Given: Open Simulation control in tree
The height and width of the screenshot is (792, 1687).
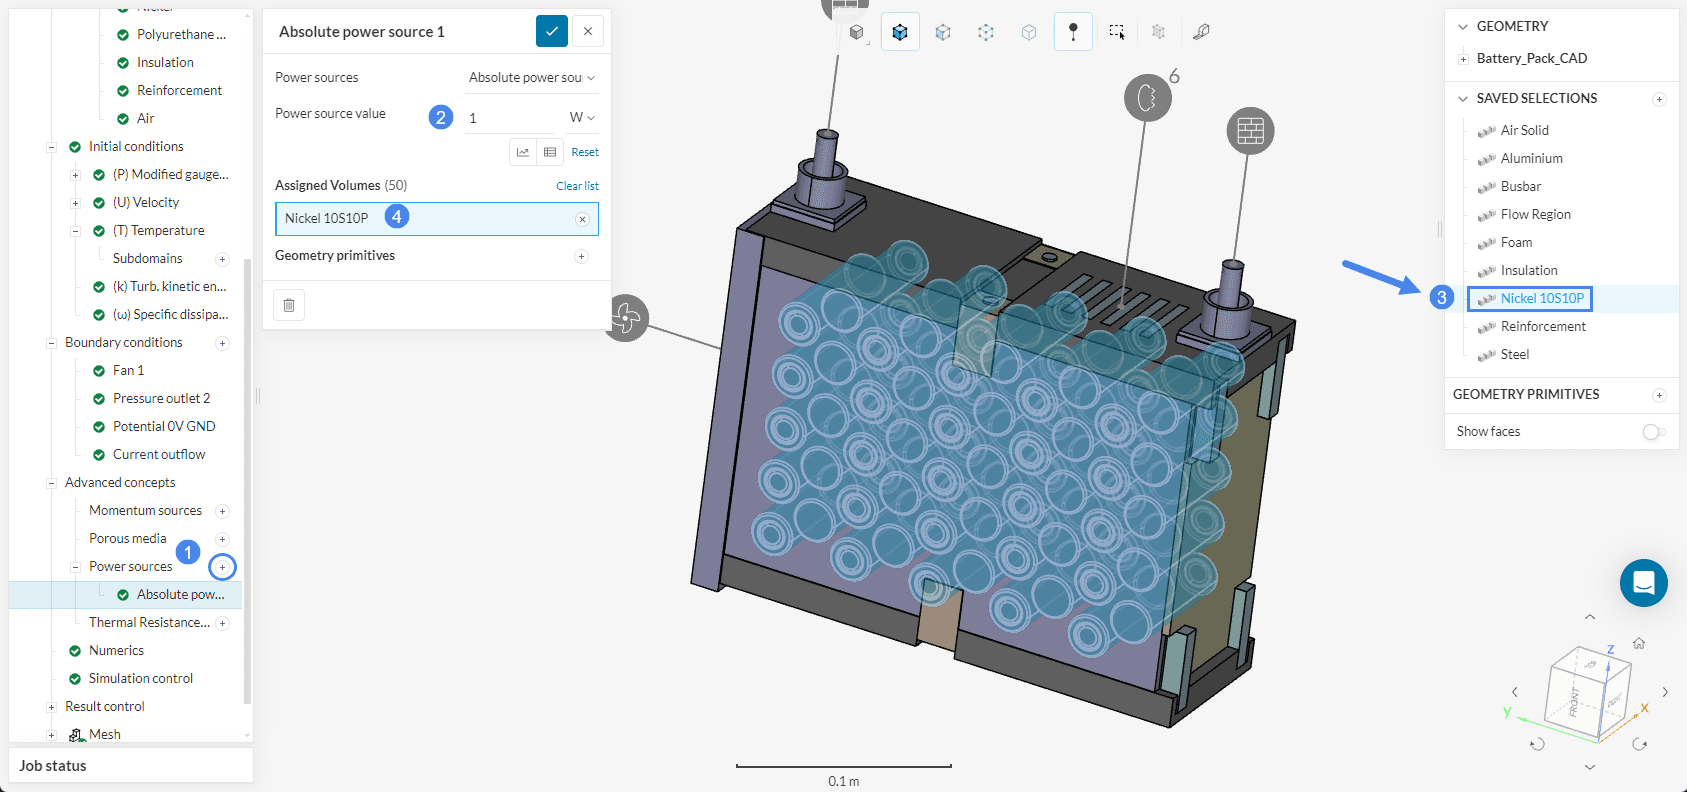Looking at the screenshot, I should coord(140,678).
